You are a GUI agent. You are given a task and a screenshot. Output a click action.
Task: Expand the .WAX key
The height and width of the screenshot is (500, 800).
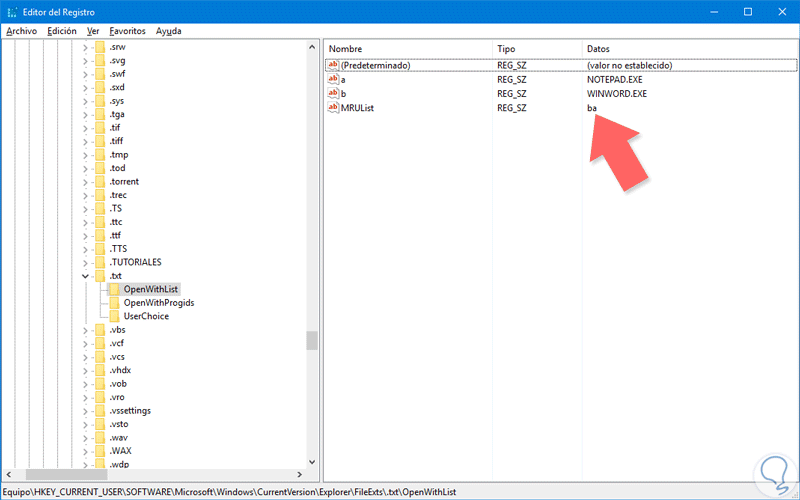(85, 451)
